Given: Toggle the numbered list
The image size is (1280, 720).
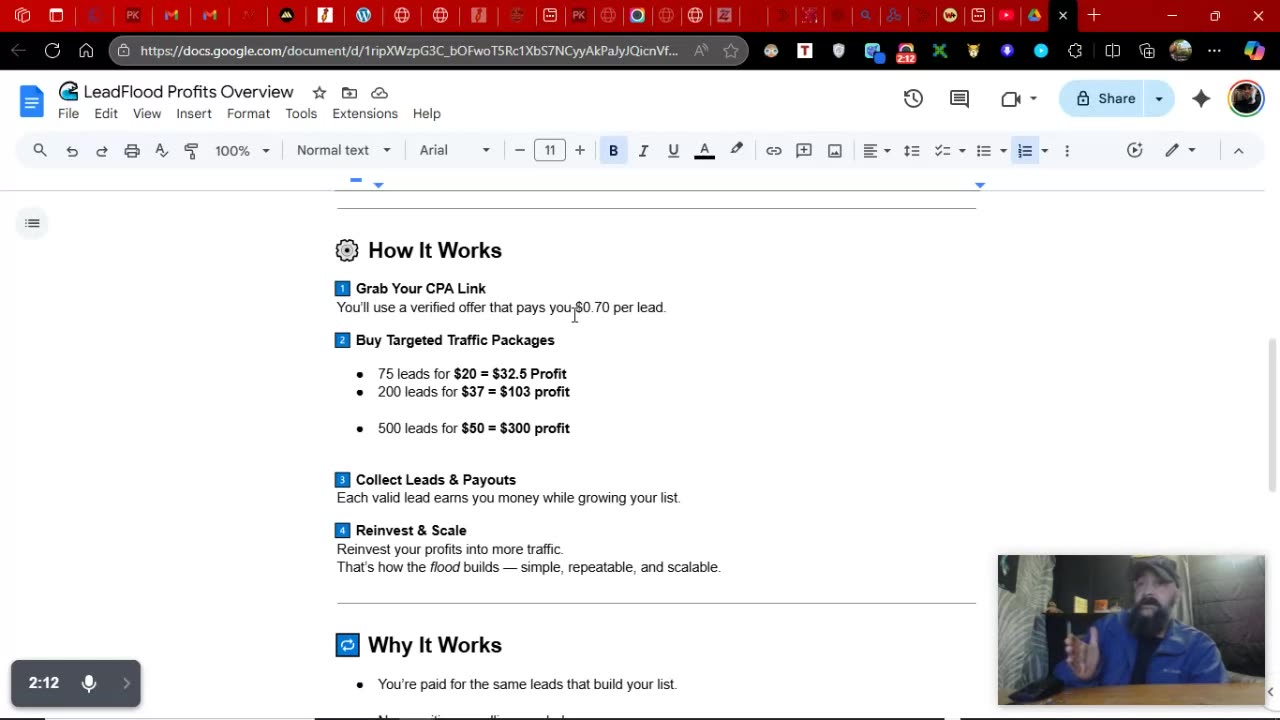Looking at the screenshot, I should pos(1025,151).
